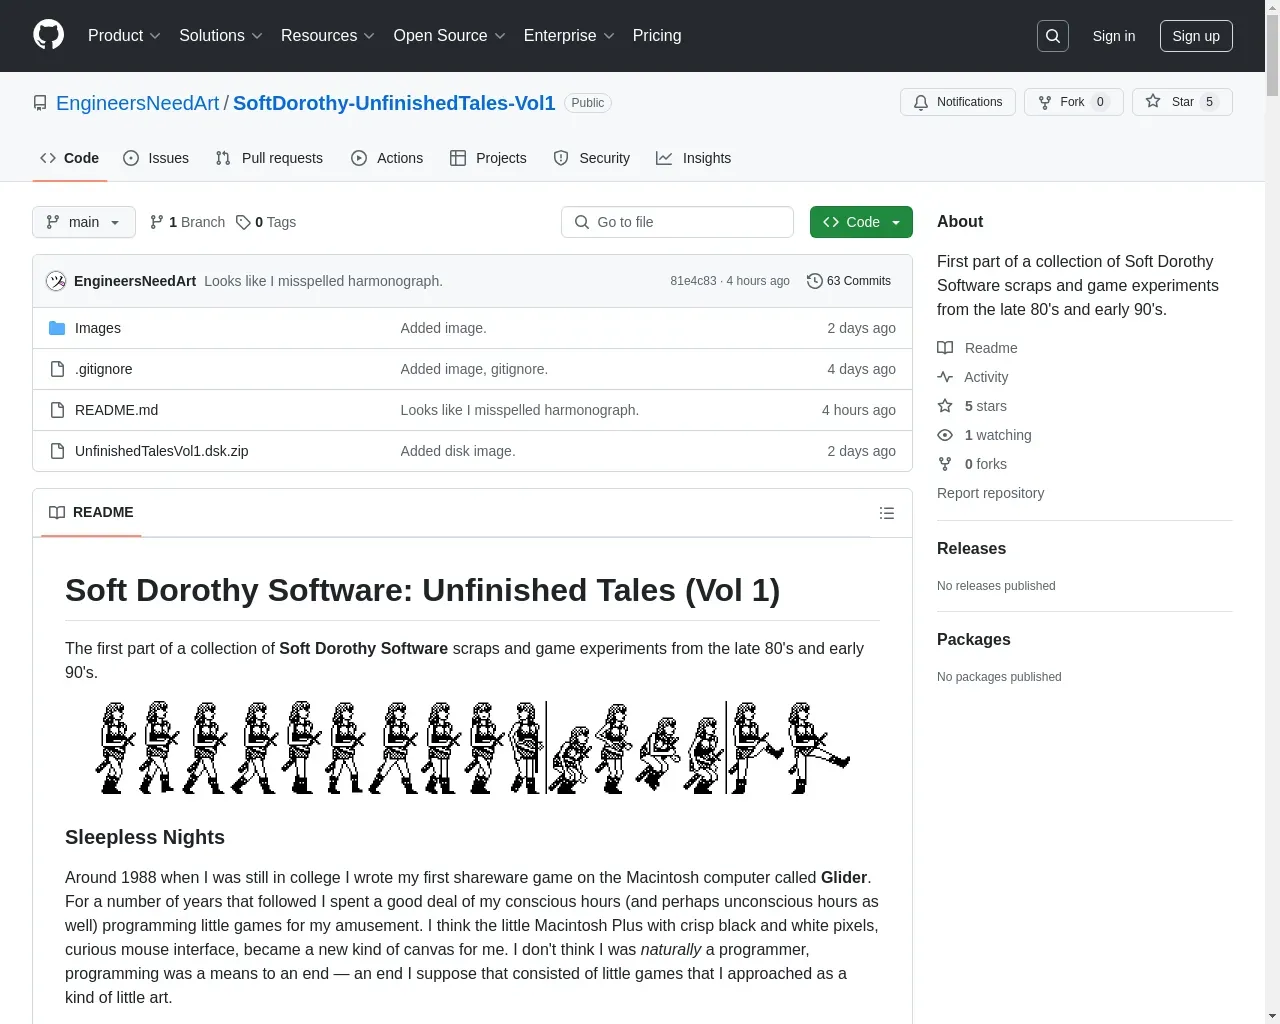1280x1024 pixels.
Task: Select the README tab above the readme
Action: pyautogui.click(x=91, y=512)
